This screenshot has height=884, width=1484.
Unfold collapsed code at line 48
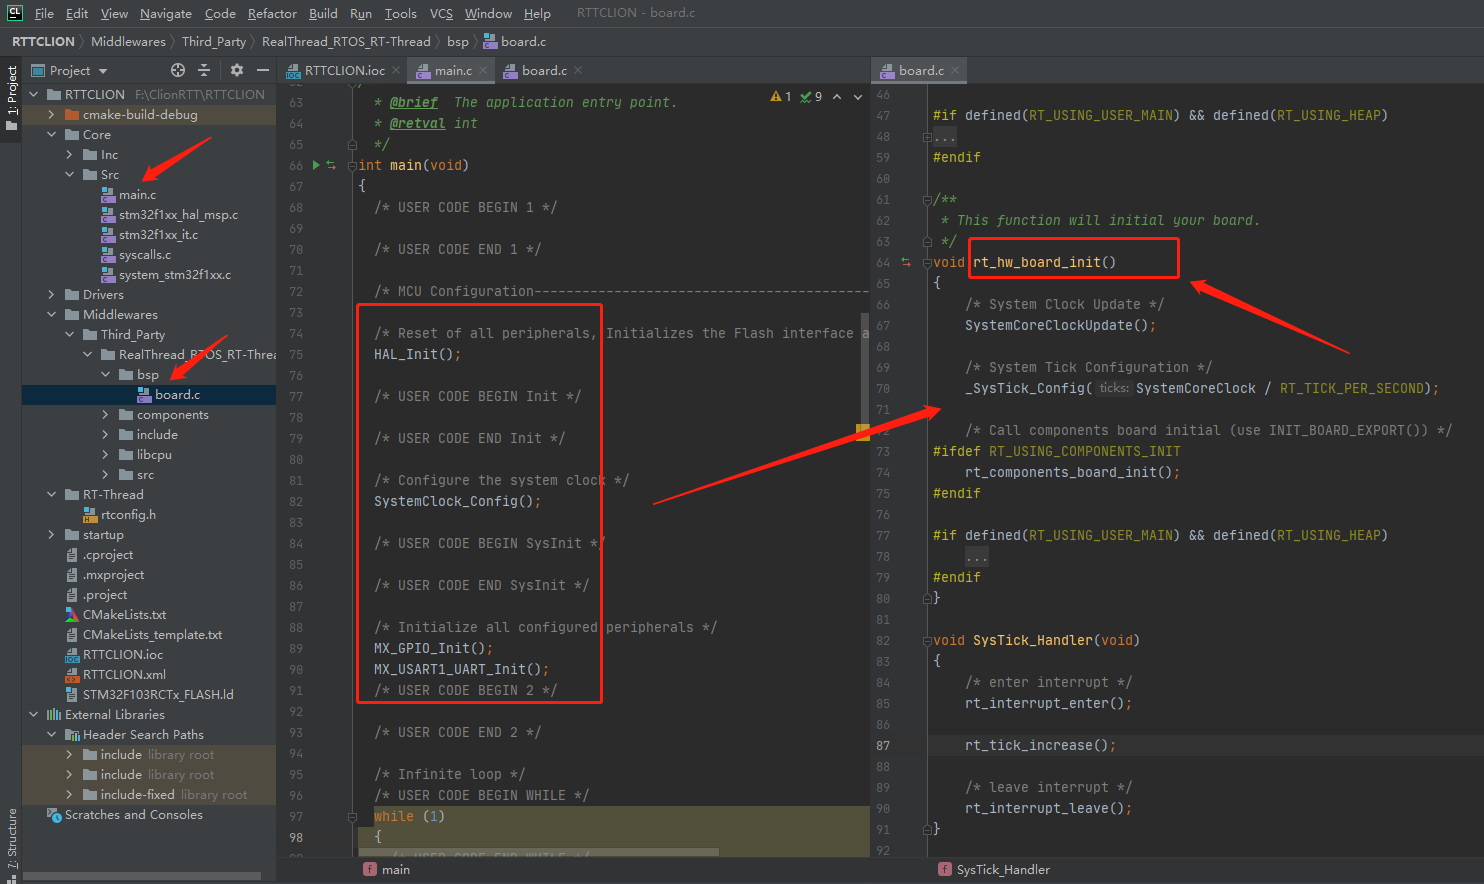946,137
